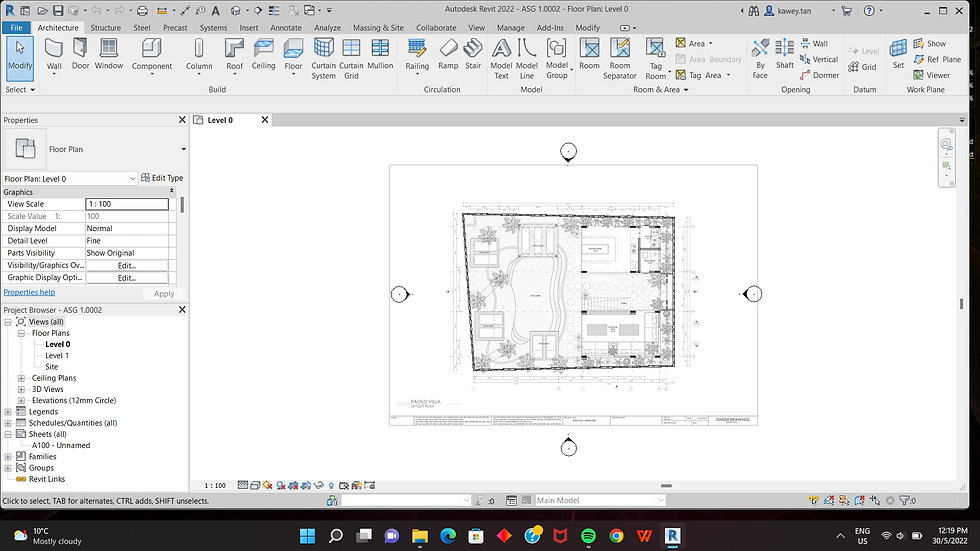
Task: Toggle select elements by face option
Action: tap(859, 500)
